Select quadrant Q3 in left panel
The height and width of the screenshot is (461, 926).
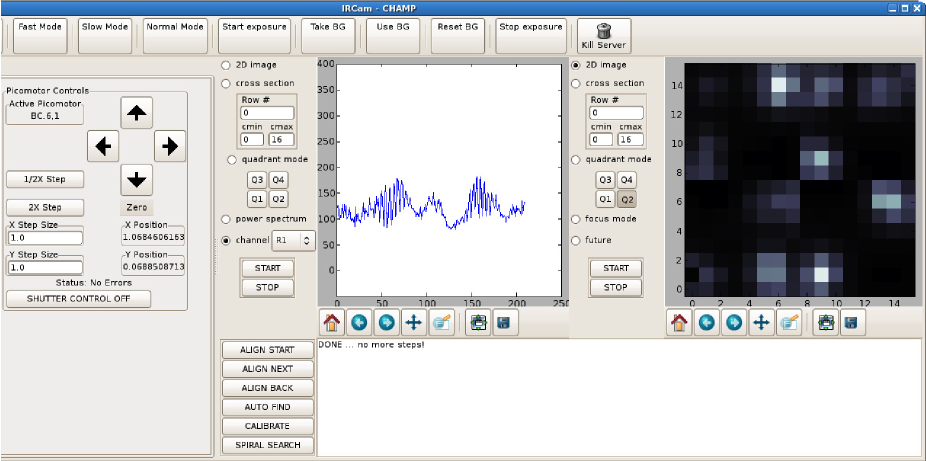coord(256,180)
